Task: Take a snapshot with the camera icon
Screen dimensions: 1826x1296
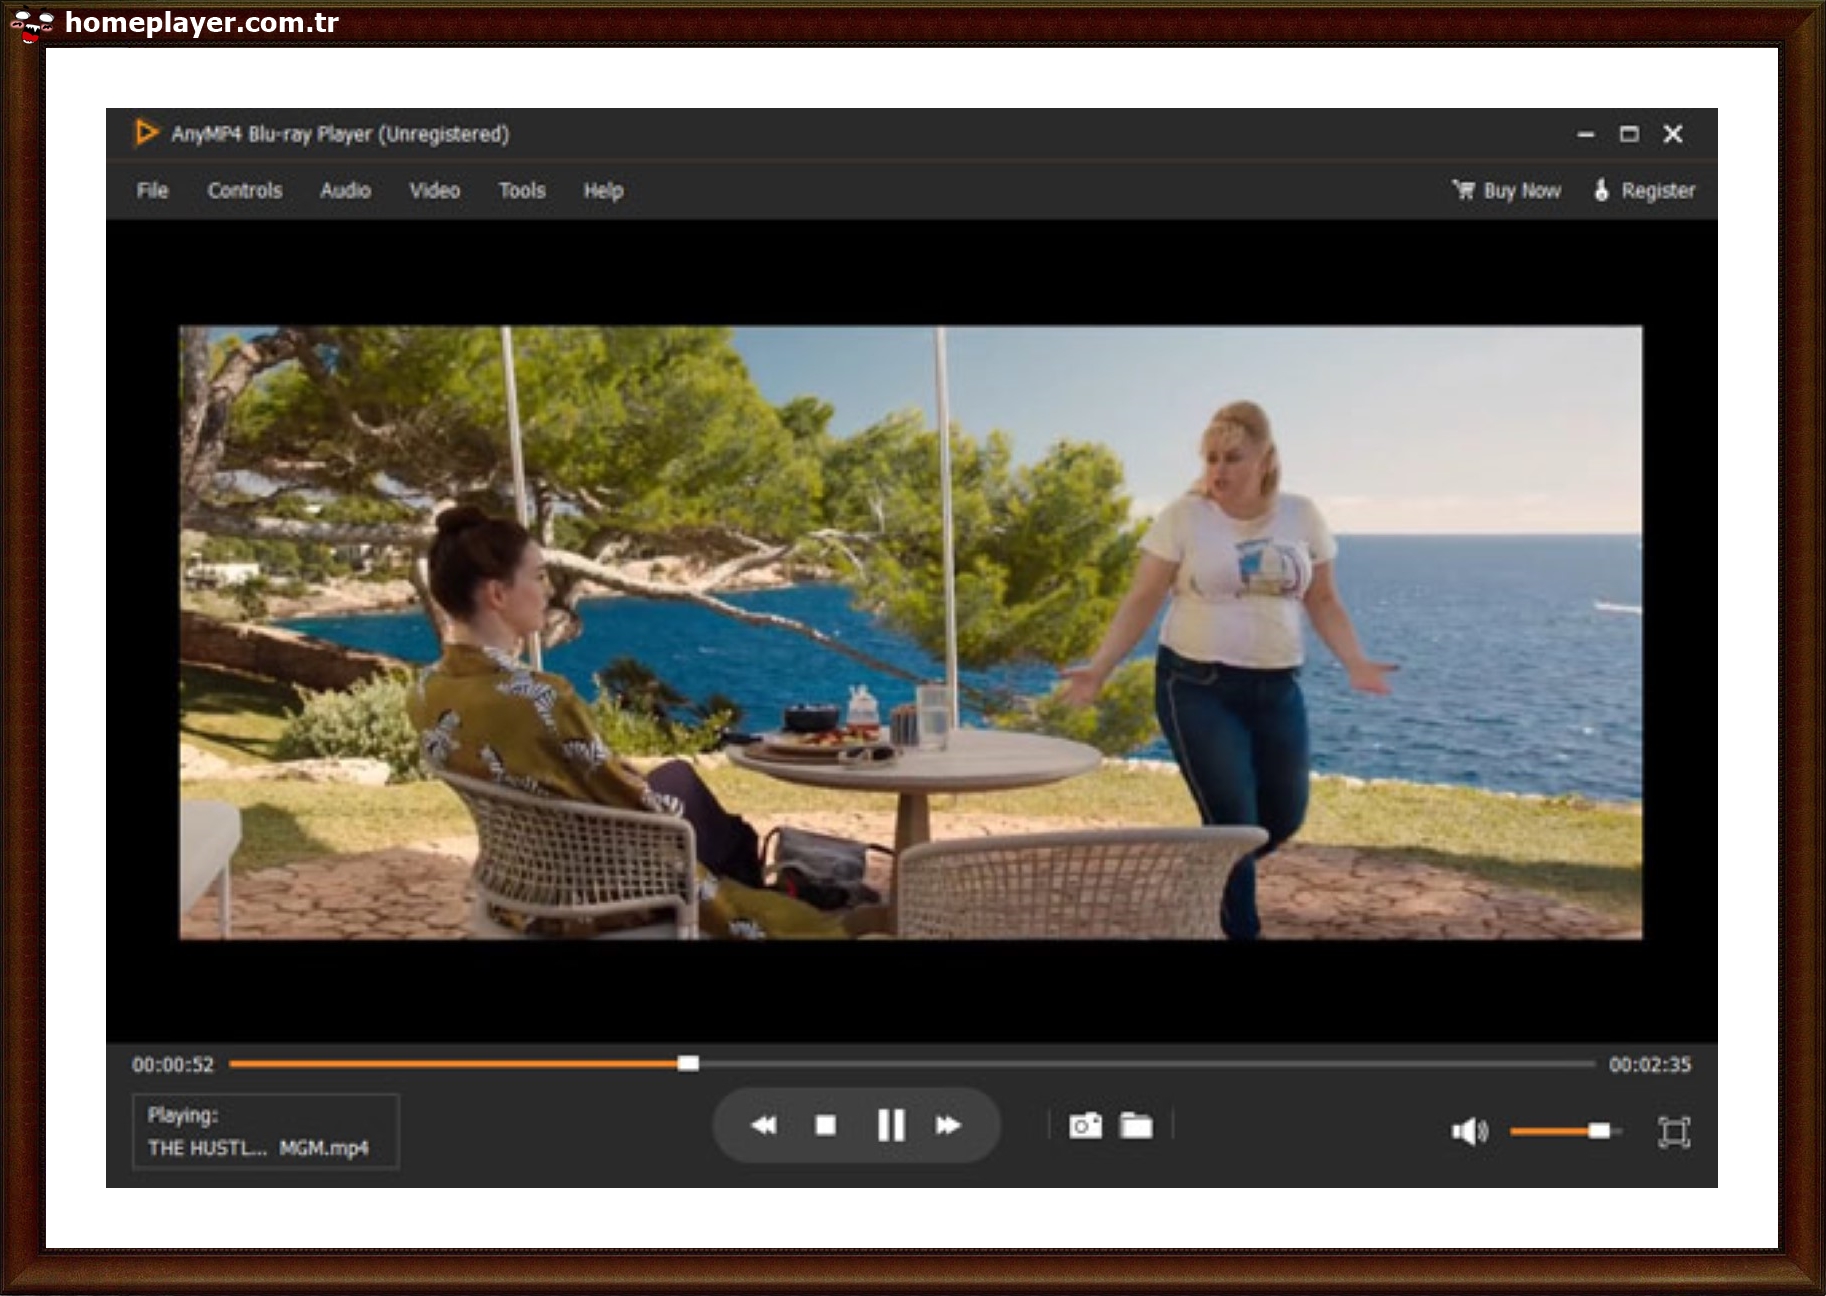Action: click(x=1085, y=1126)
